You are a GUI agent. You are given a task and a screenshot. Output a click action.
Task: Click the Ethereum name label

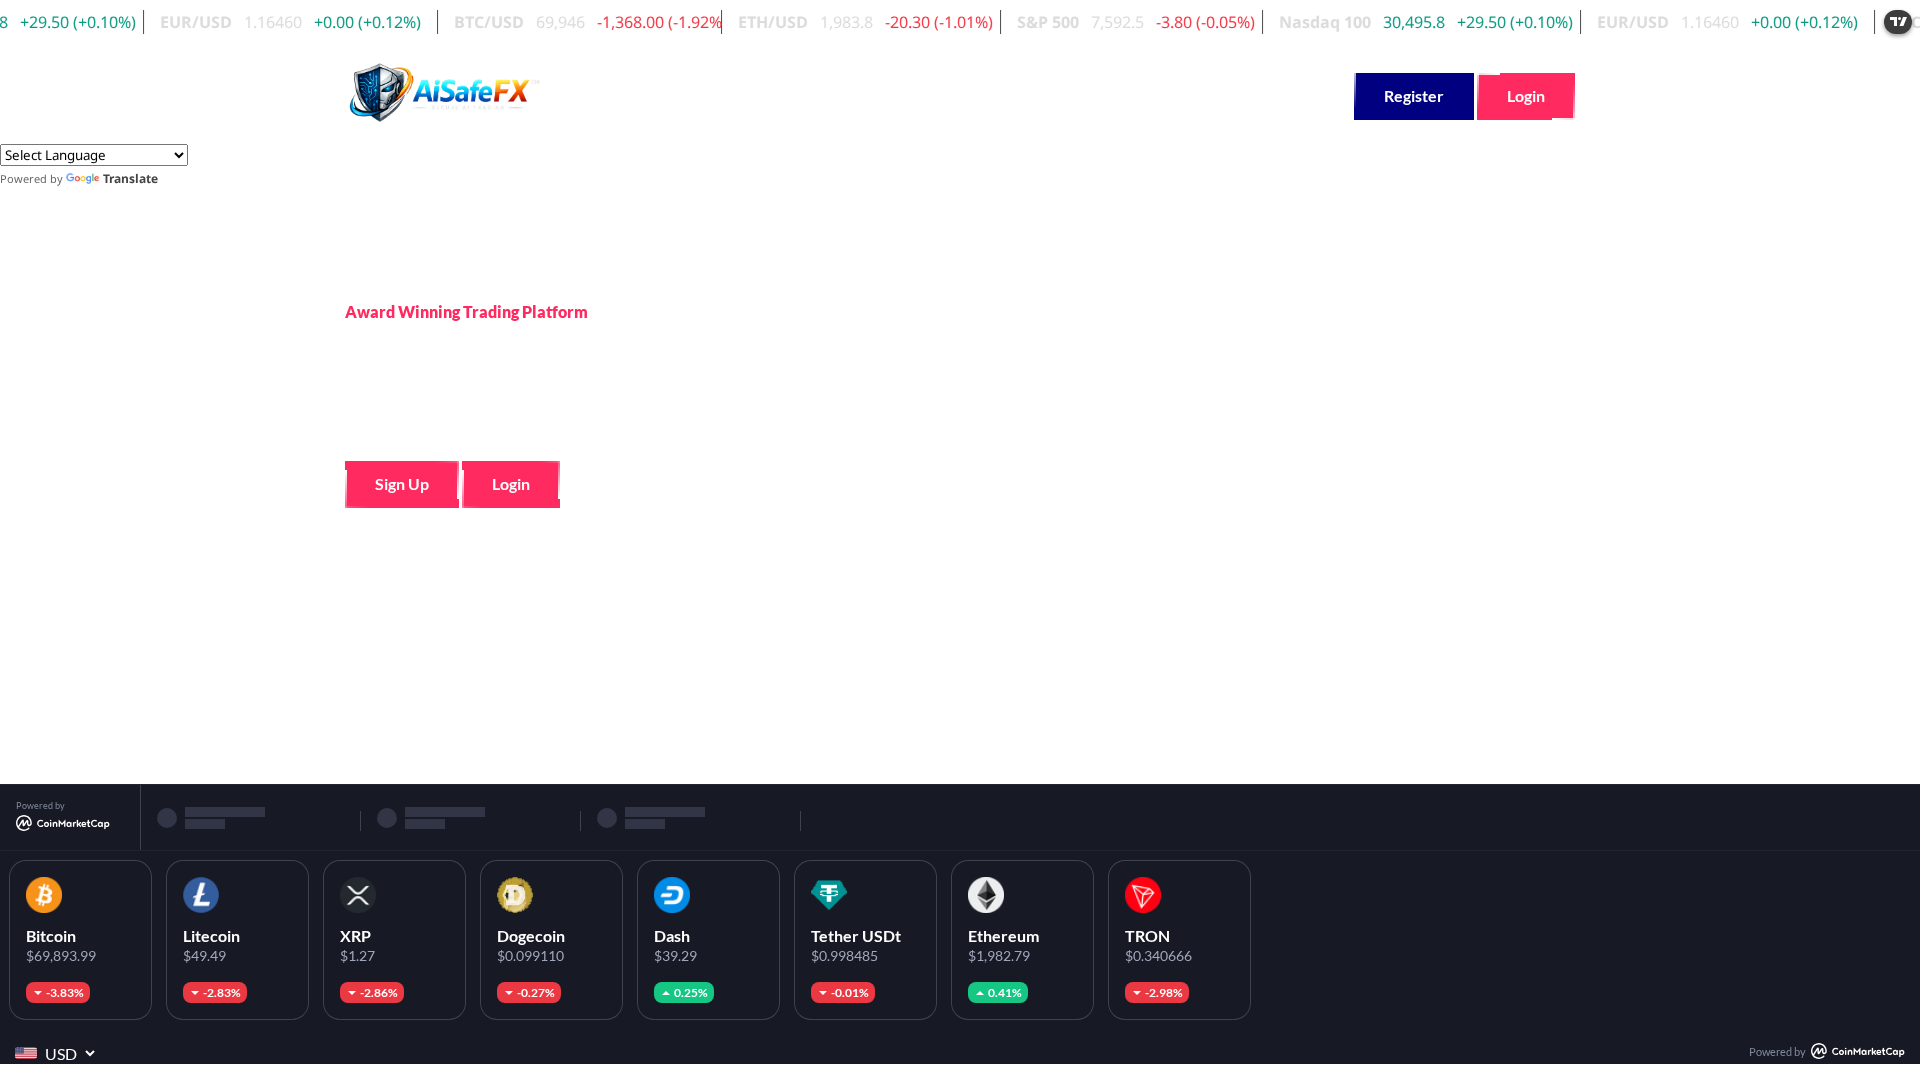[1004, 936]
